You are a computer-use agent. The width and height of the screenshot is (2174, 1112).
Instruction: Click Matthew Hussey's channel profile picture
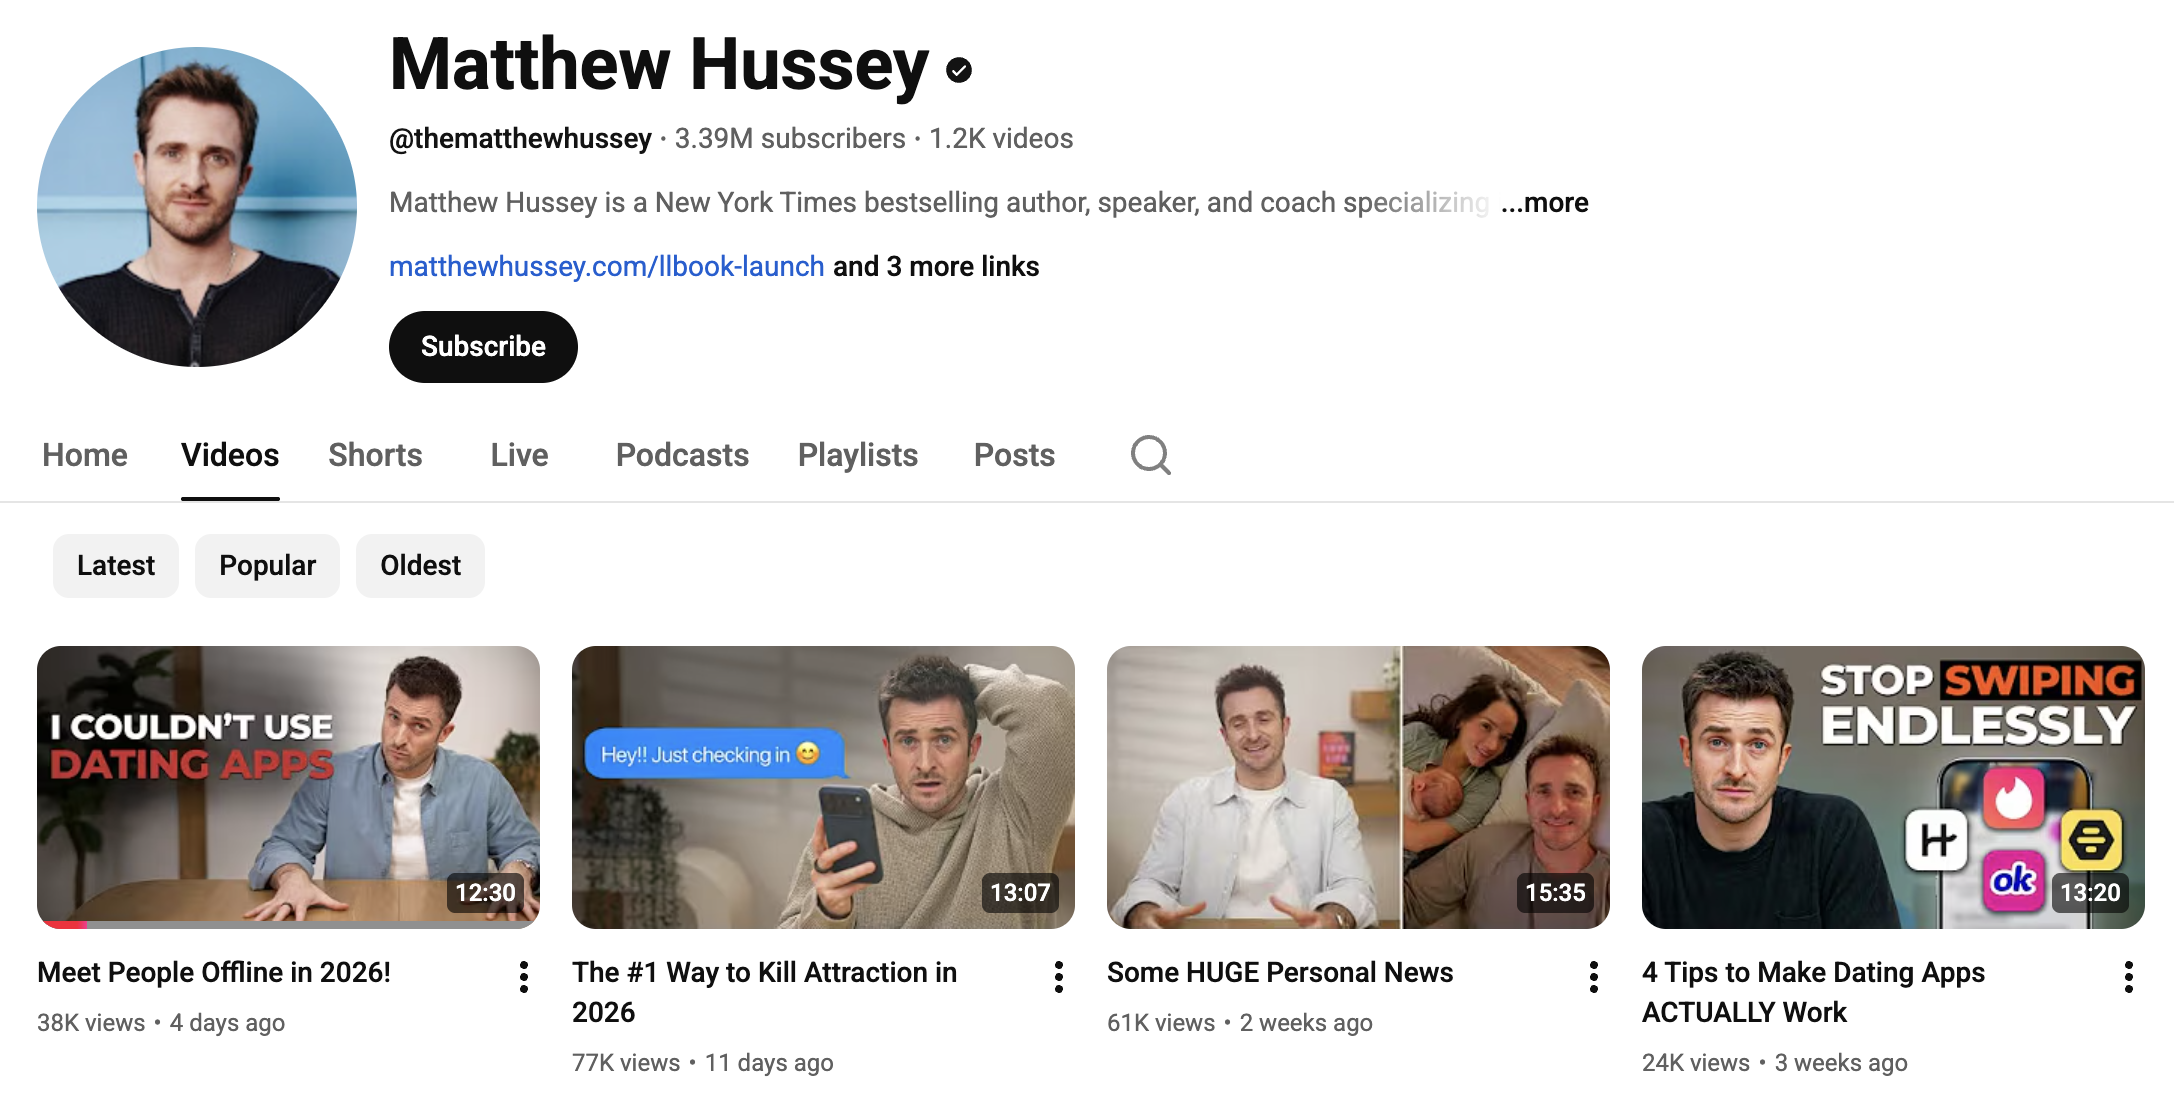click(x=197, y=207)
